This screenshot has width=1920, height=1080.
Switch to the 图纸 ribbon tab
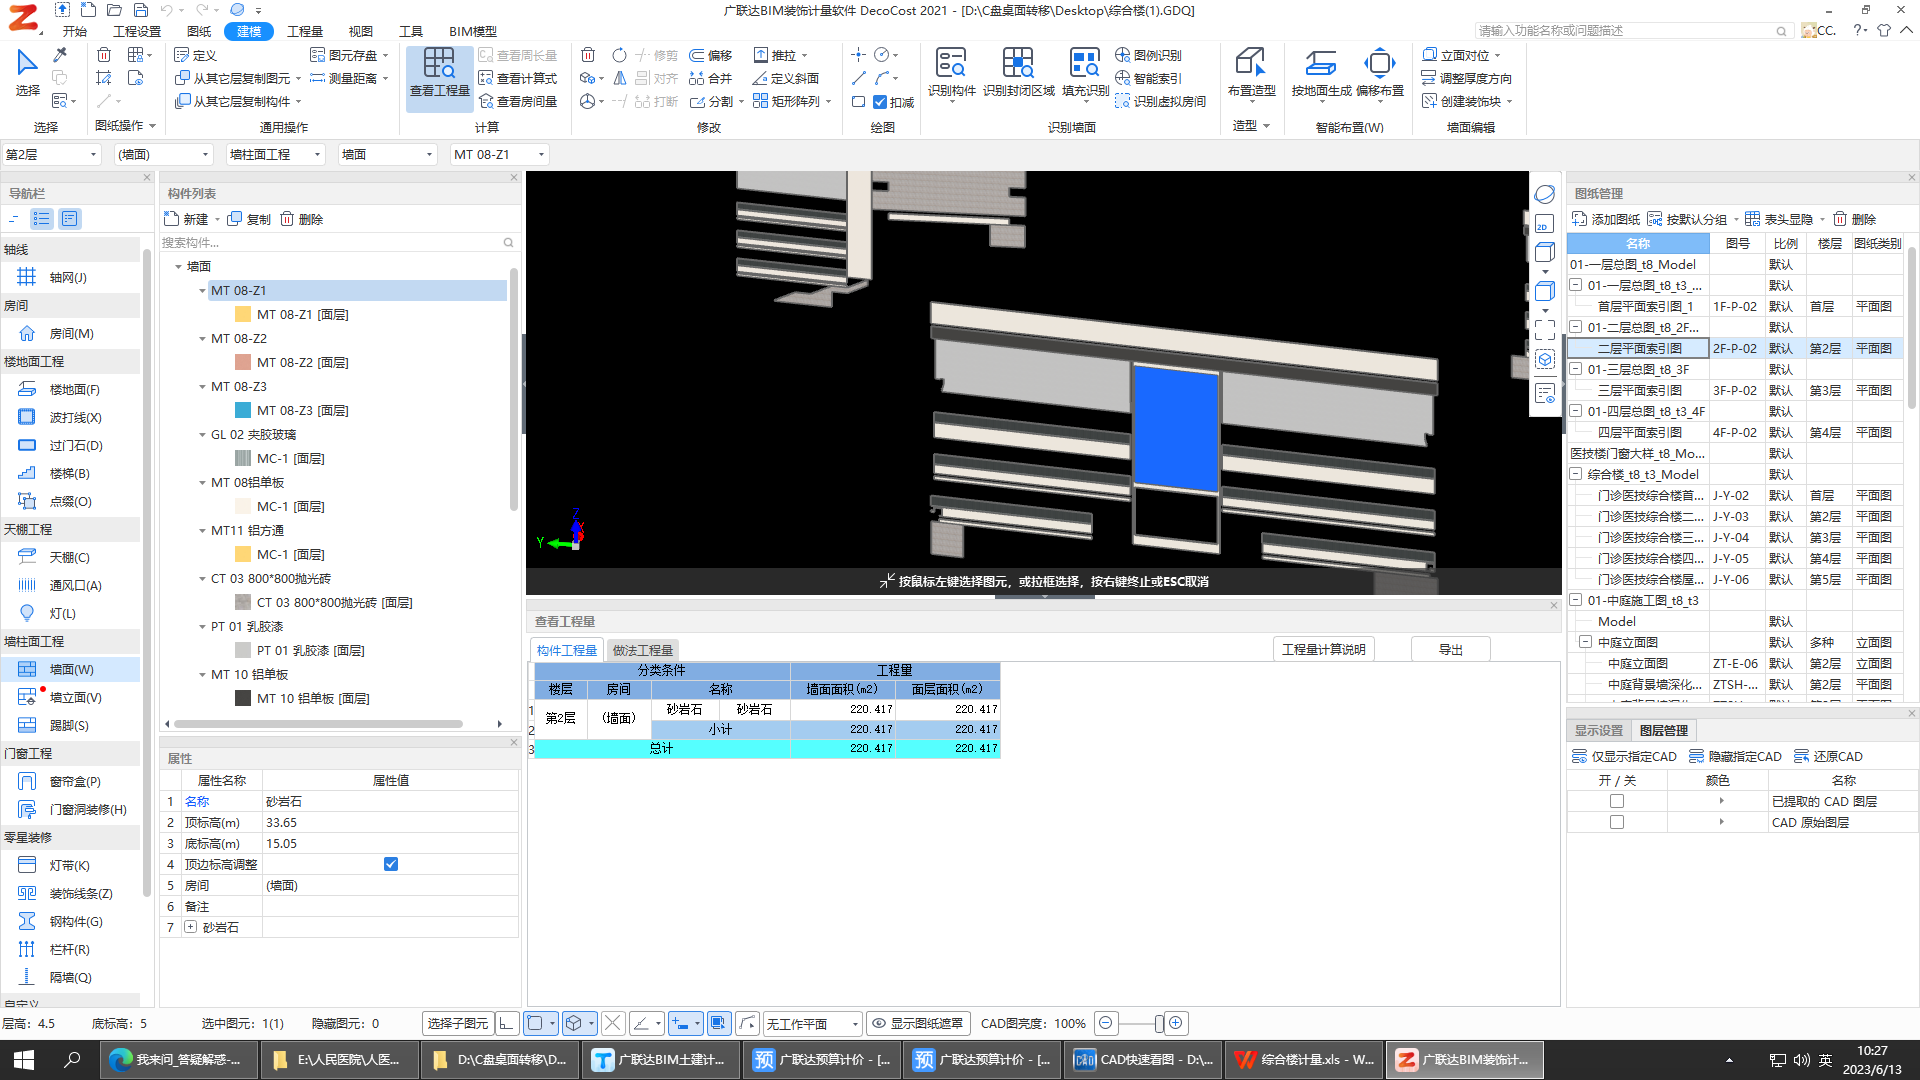coord(199,31)
